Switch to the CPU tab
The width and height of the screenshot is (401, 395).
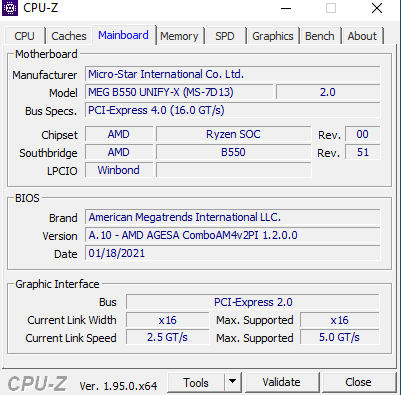[x=24, y=36]
